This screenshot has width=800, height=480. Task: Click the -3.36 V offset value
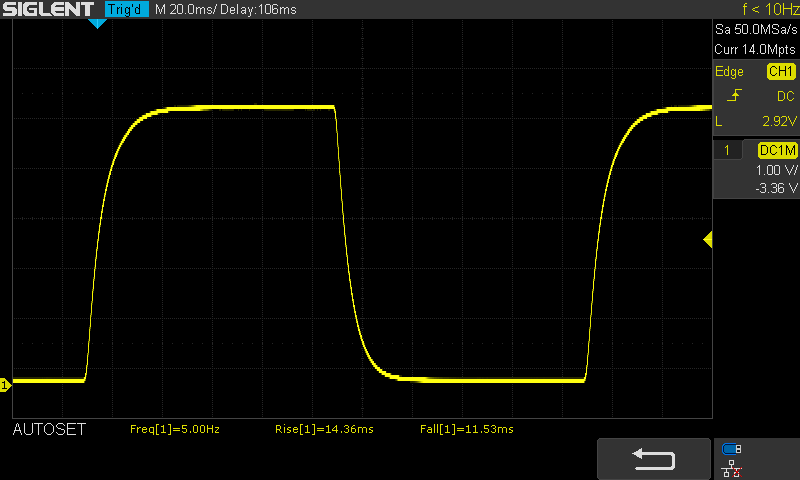pyautogui.click(x=776, y=188)
